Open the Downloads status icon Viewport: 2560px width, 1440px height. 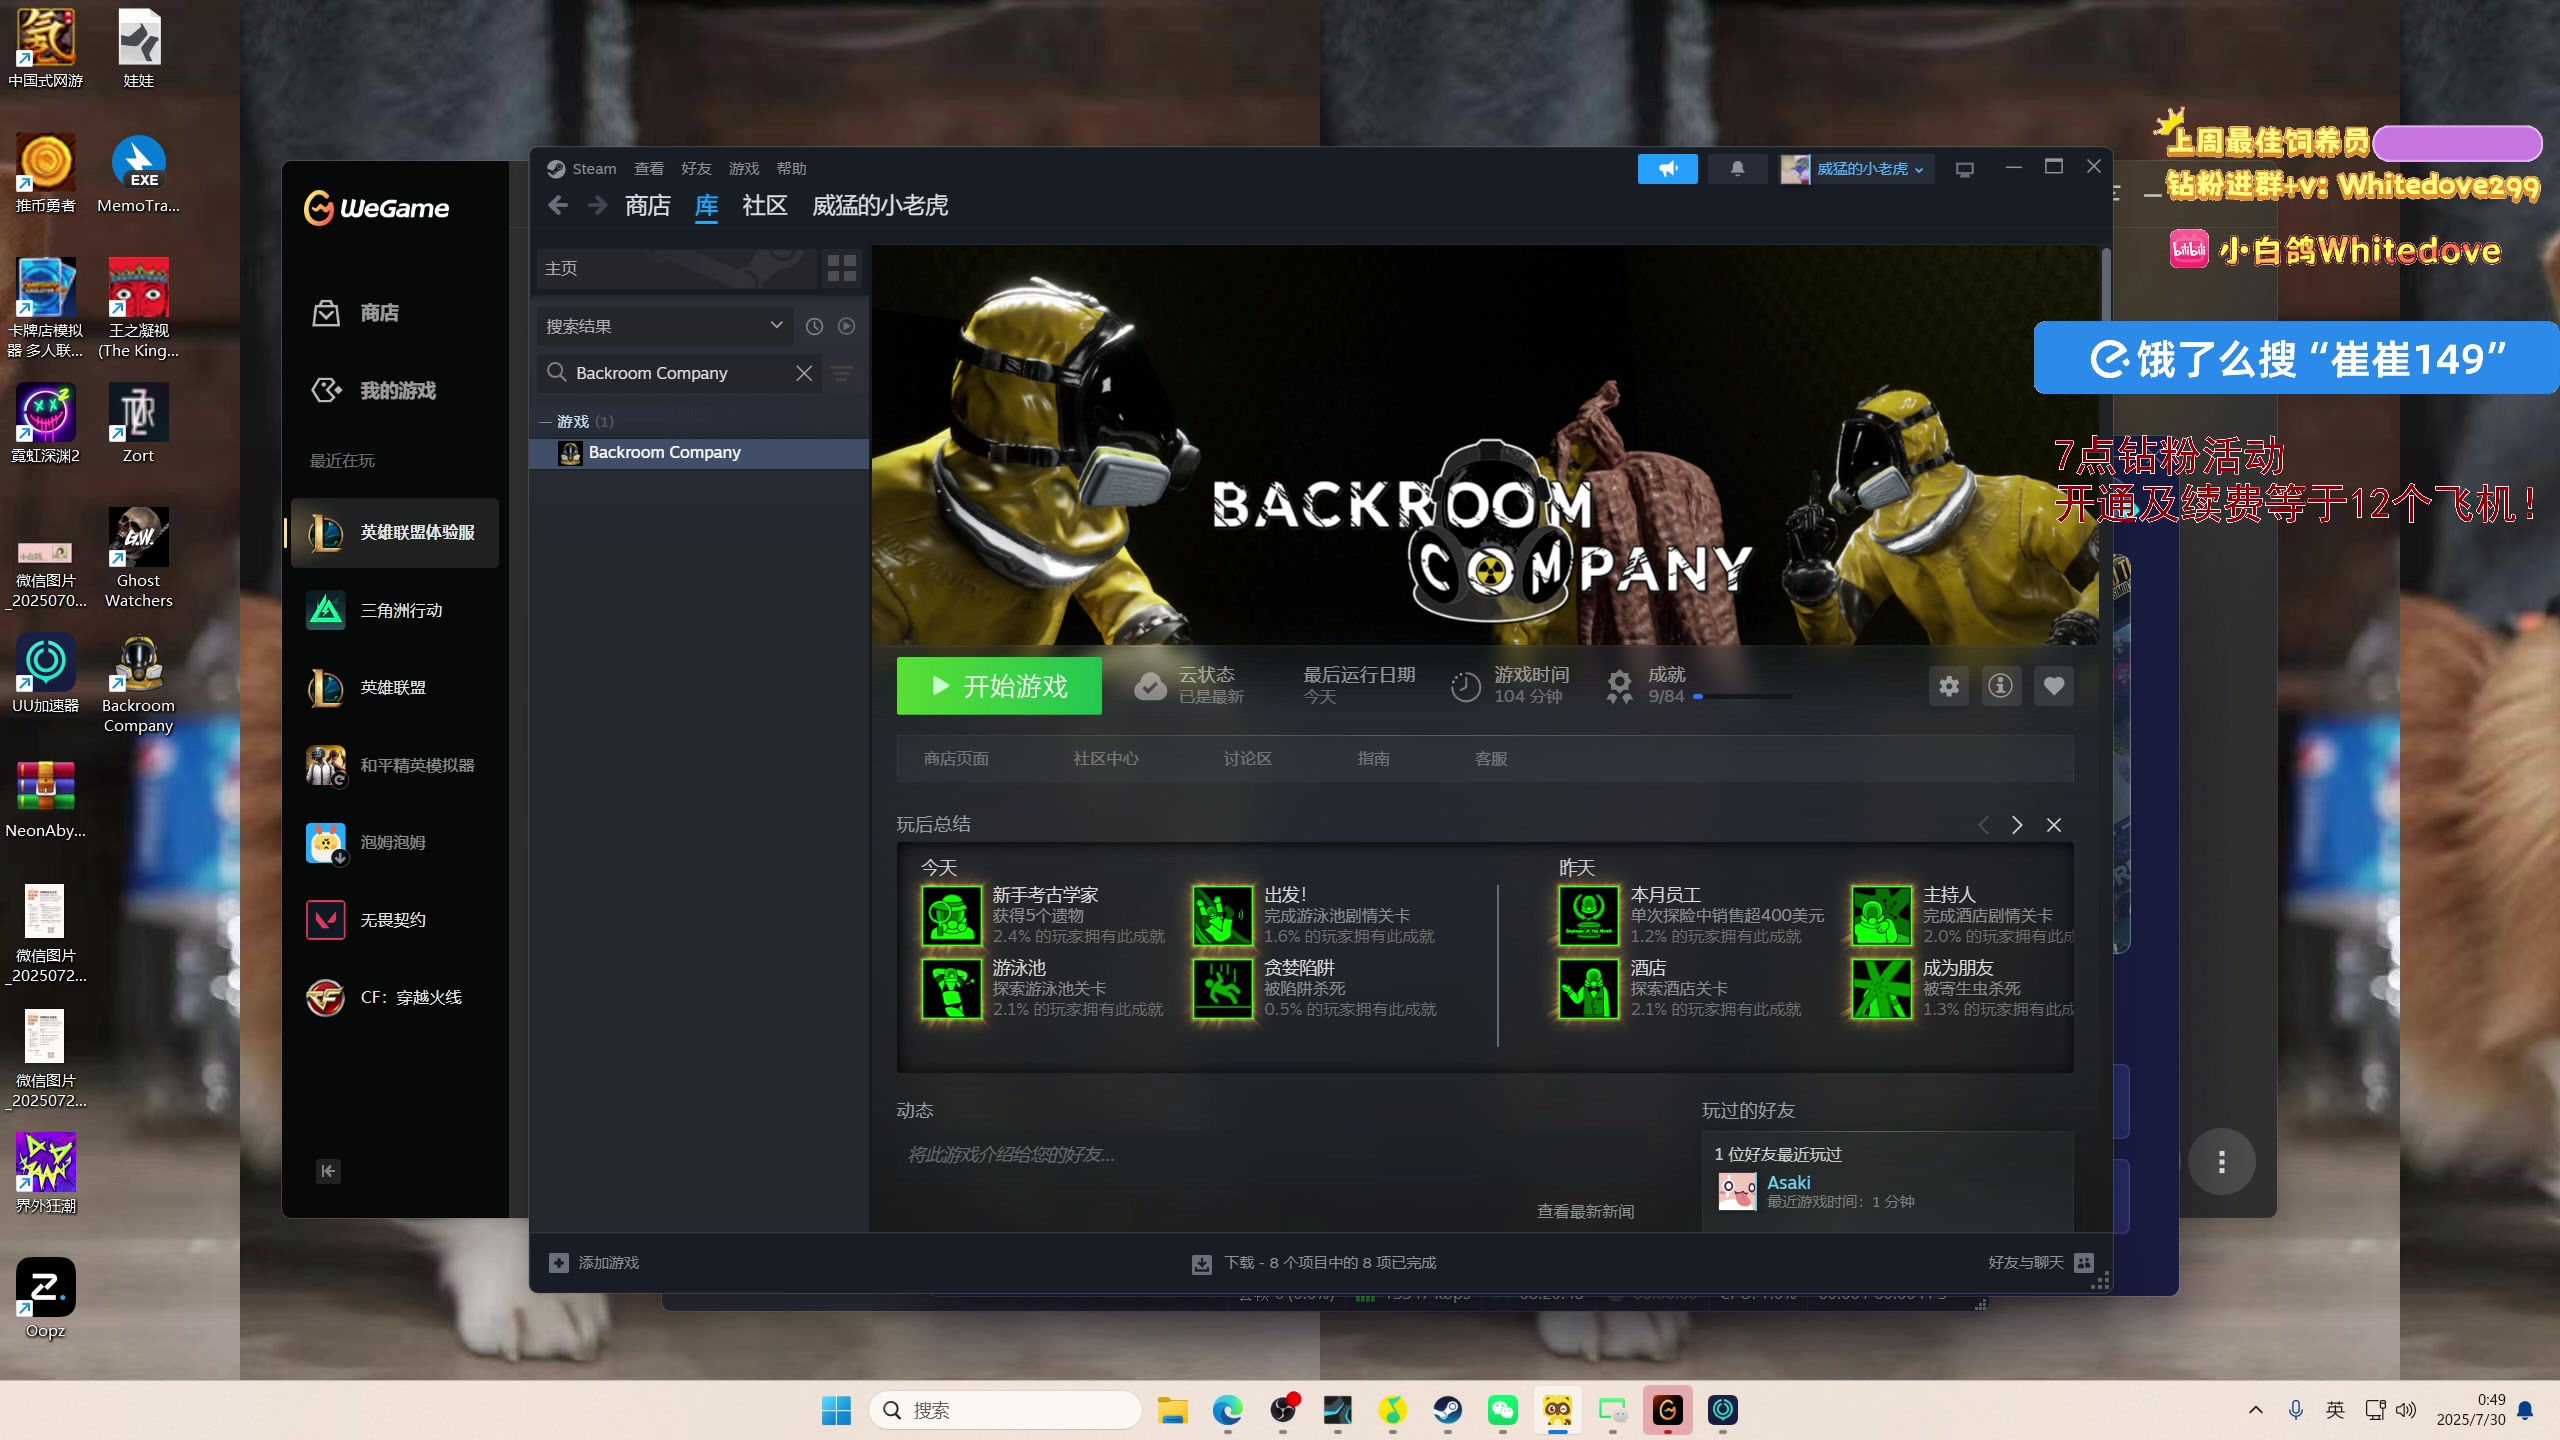tap(1201, 1264)
